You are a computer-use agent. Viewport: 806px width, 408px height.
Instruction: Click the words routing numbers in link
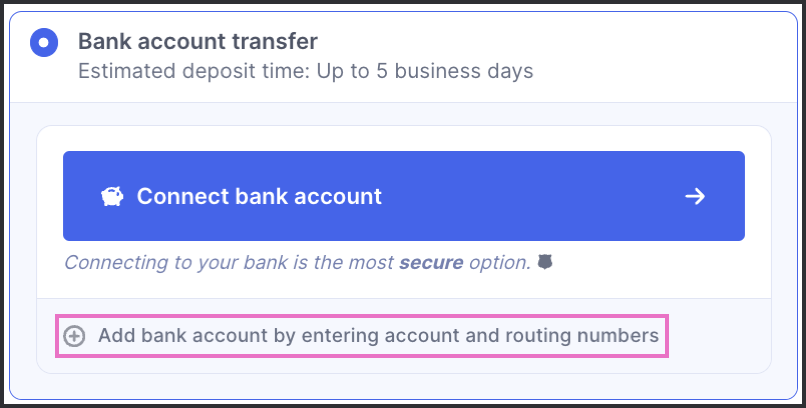tap(582, 336)
